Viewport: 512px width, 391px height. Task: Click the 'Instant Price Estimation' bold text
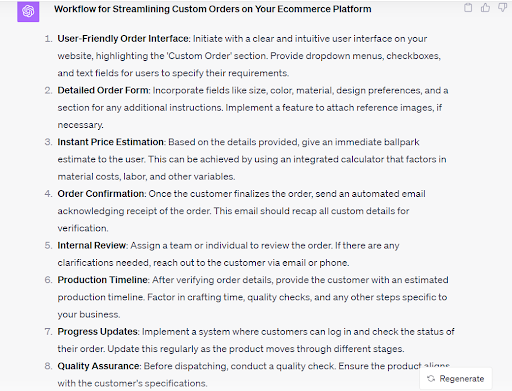(110, 142)
